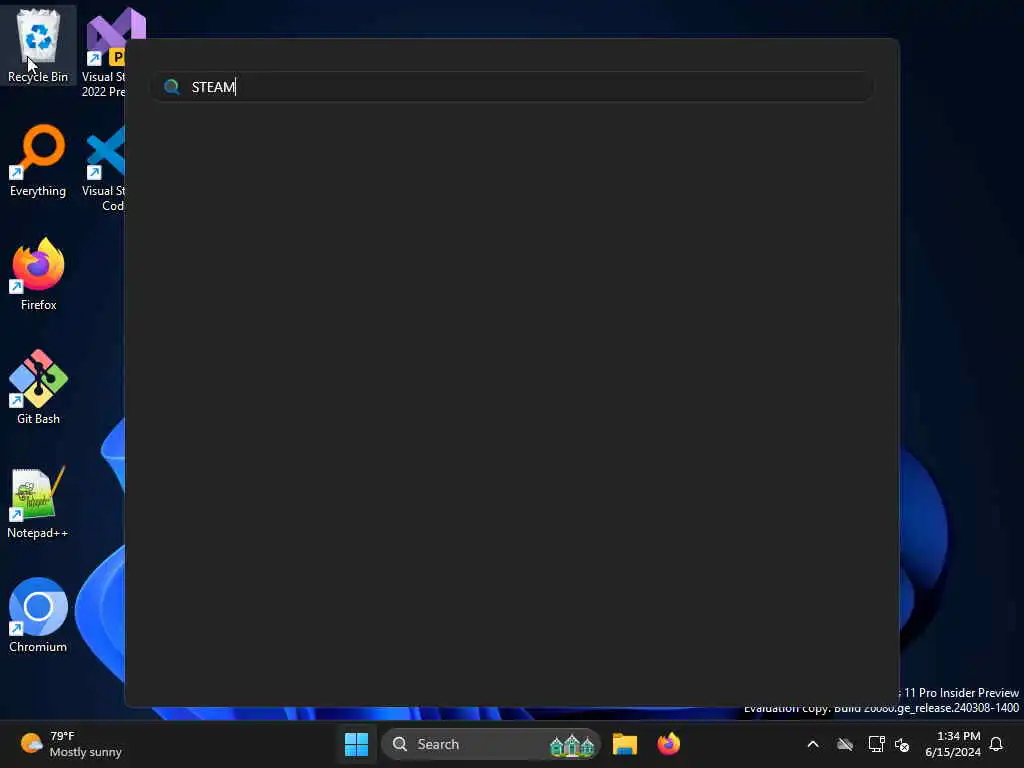Click the magnifier icon in launcher search bar
The height and width of the screenshot is (768, 1024).
[172, 87]
